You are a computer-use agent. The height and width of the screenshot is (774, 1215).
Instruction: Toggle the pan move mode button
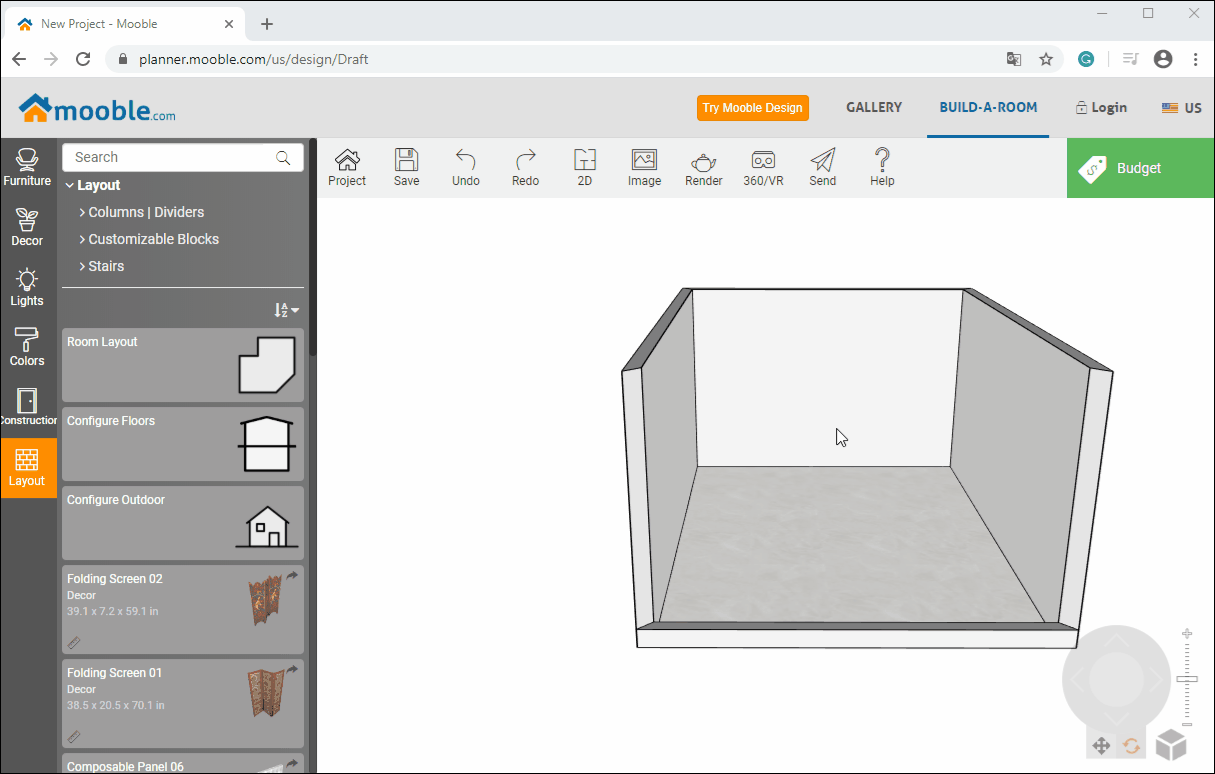[x=1101, y=745]
